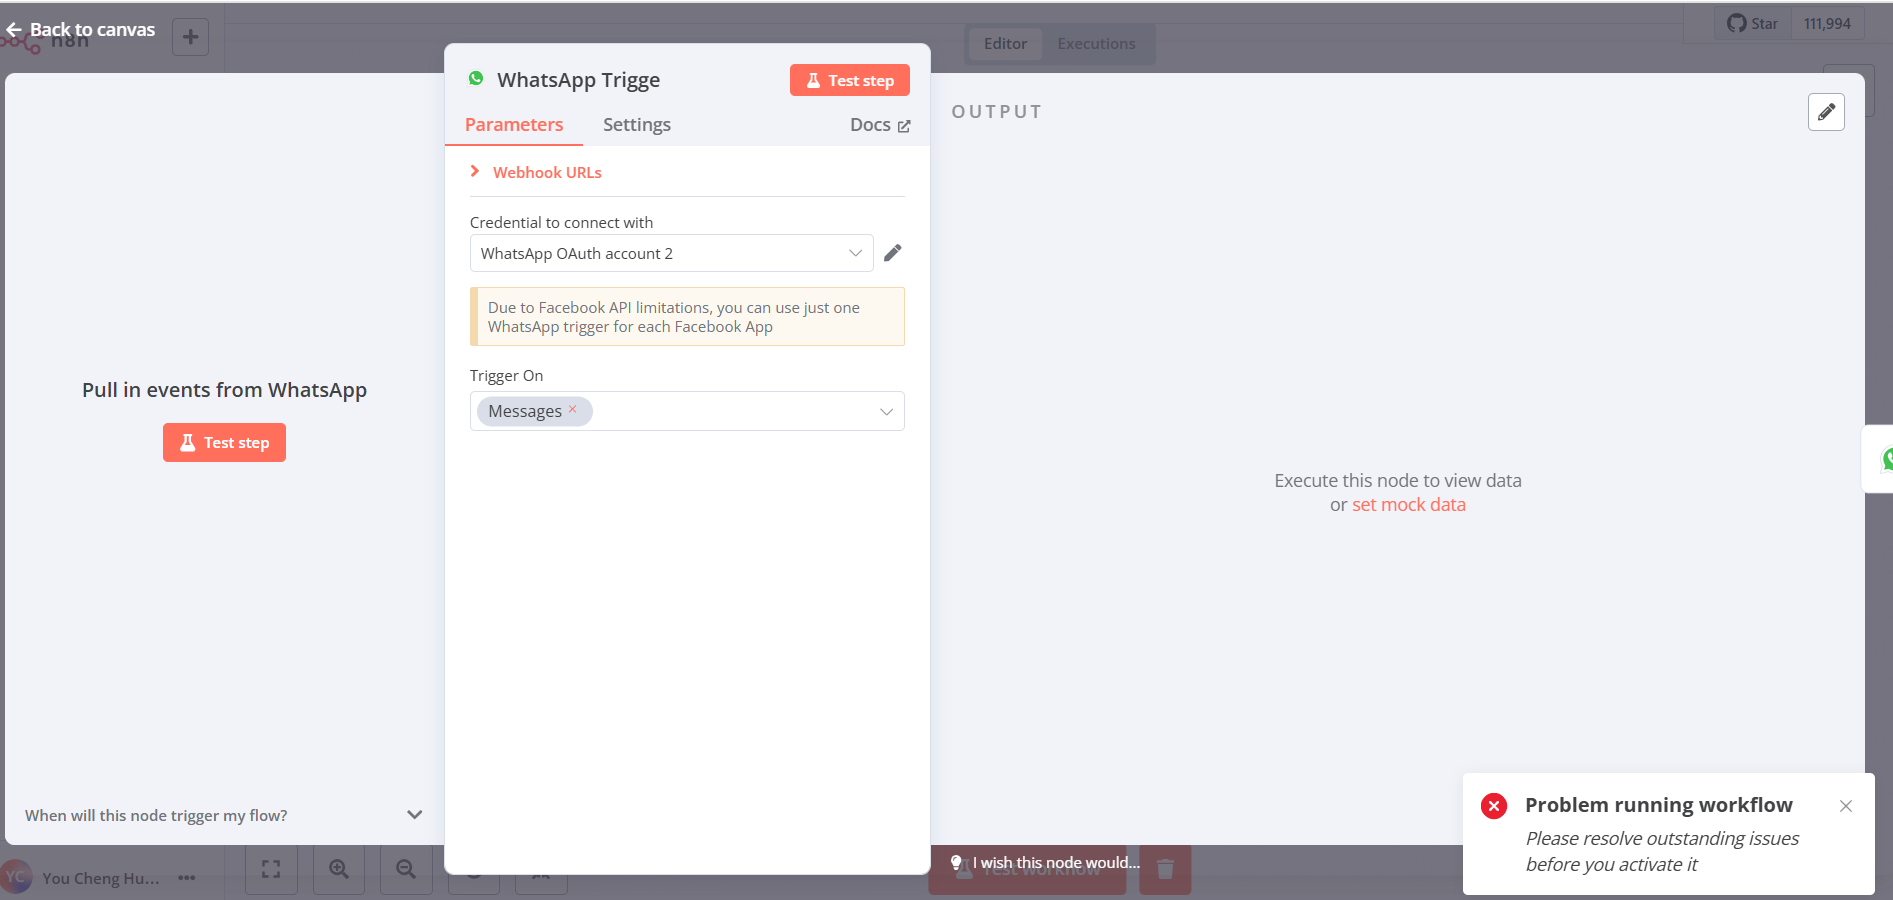Zoom out on canvas
The width and height of the screenshot is (1893, 900).
(406, 869)
